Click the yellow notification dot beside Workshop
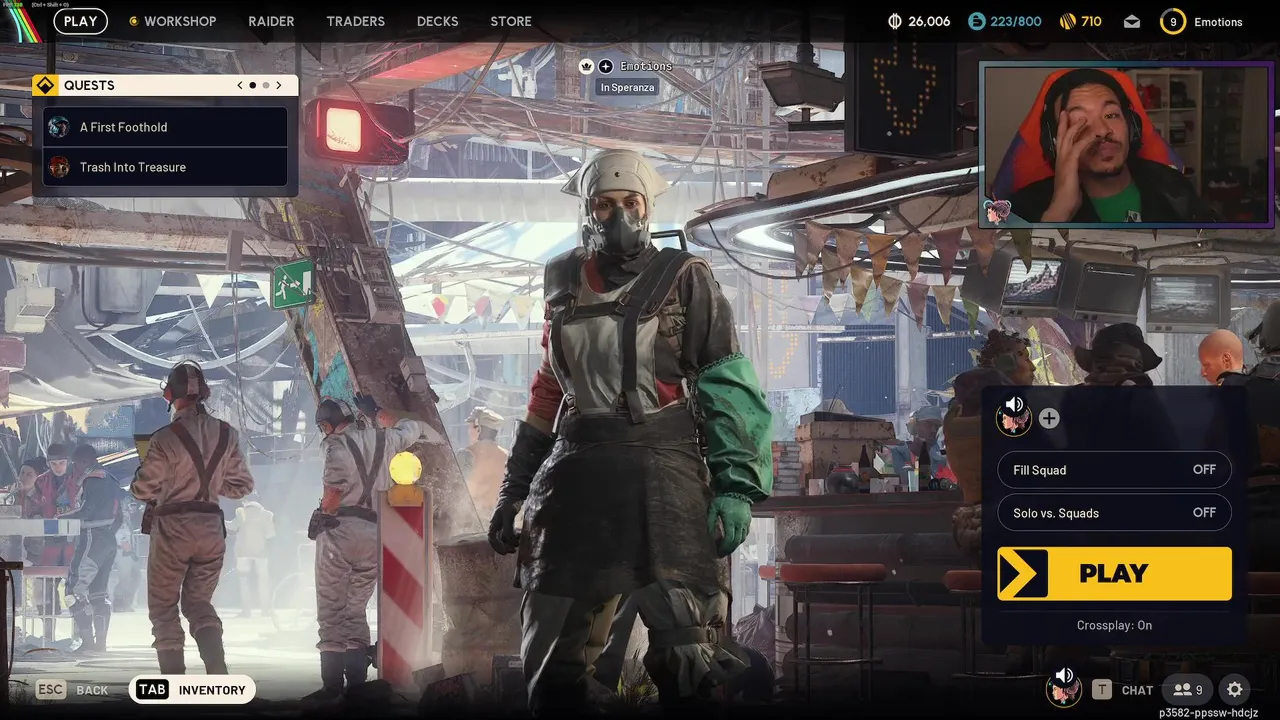Screen dimensions: 1280x720 [x=133, y=21]
